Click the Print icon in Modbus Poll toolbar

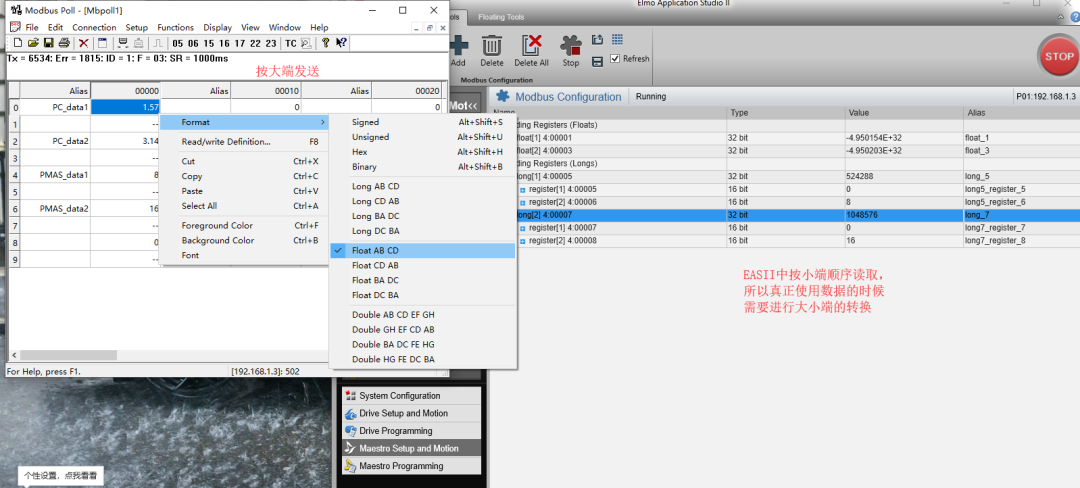click(x=63, y=43)
